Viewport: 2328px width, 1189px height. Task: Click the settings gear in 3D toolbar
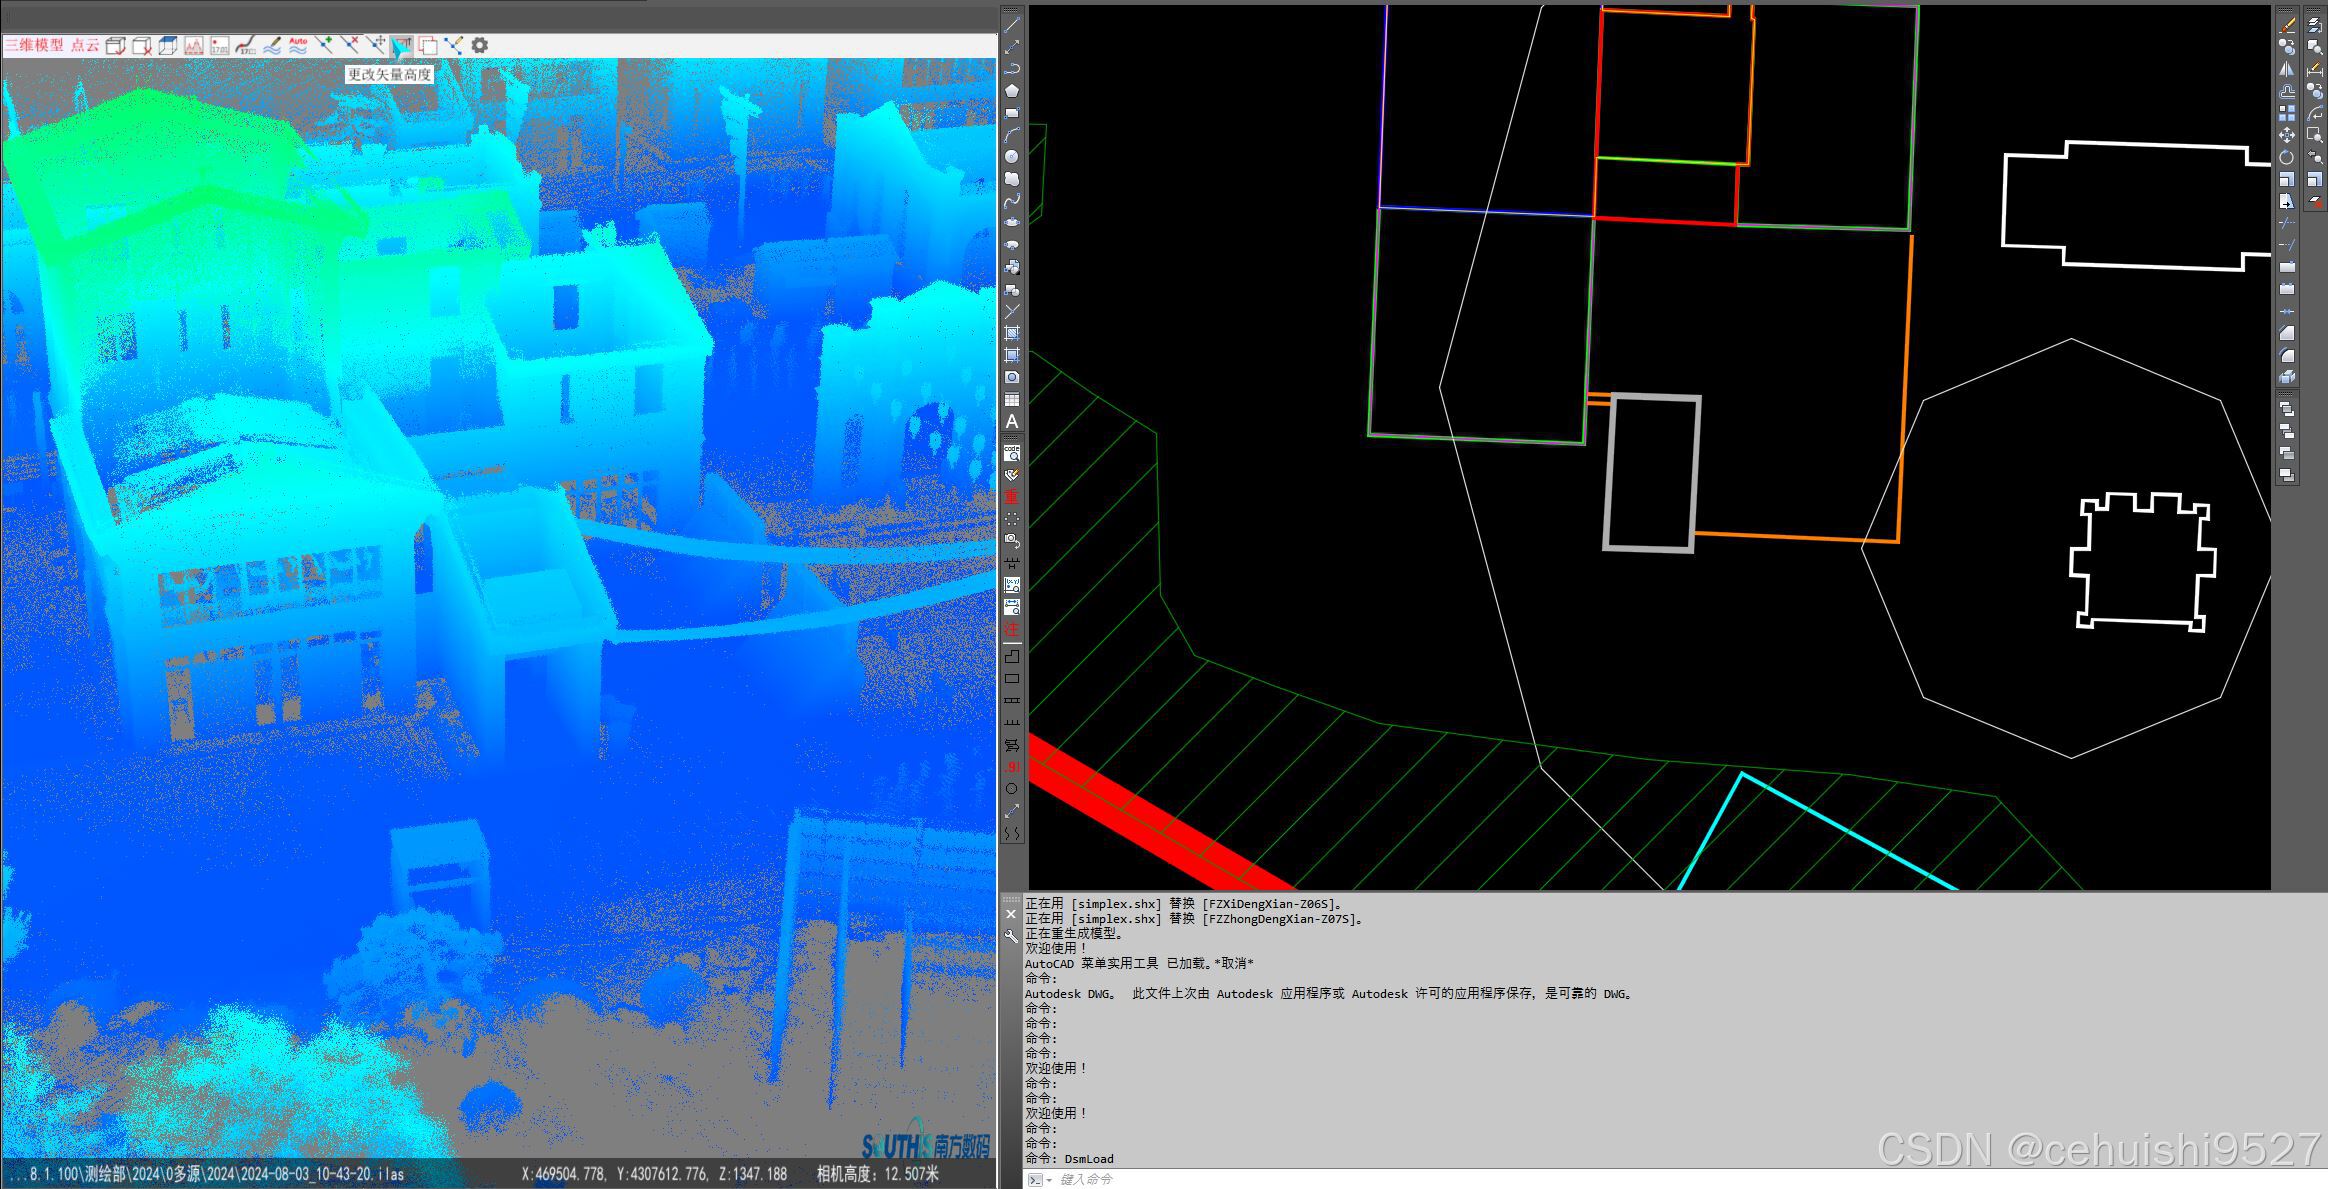tap(480, 45)
